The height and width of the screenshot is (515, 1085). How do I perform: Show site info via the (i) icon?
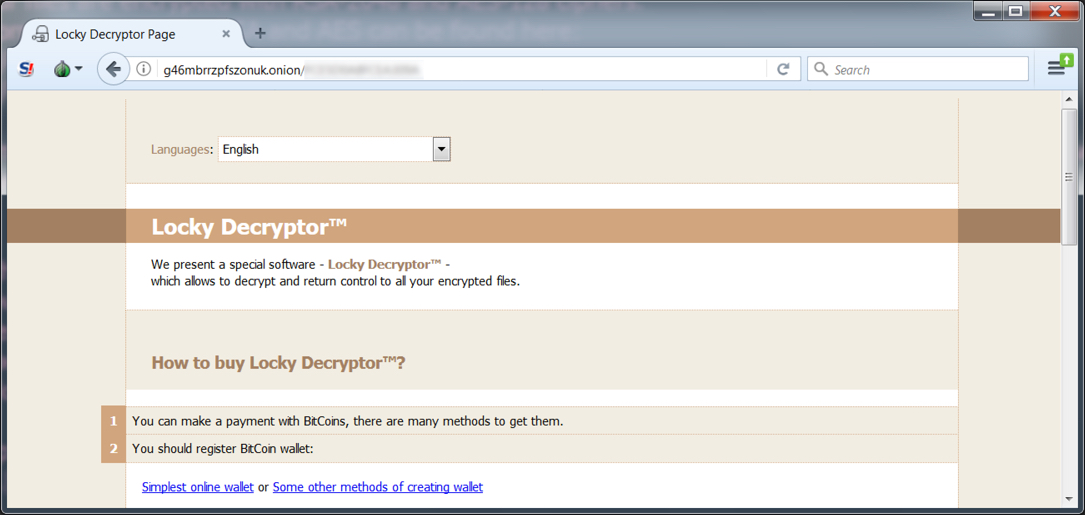tap(143, 69)
